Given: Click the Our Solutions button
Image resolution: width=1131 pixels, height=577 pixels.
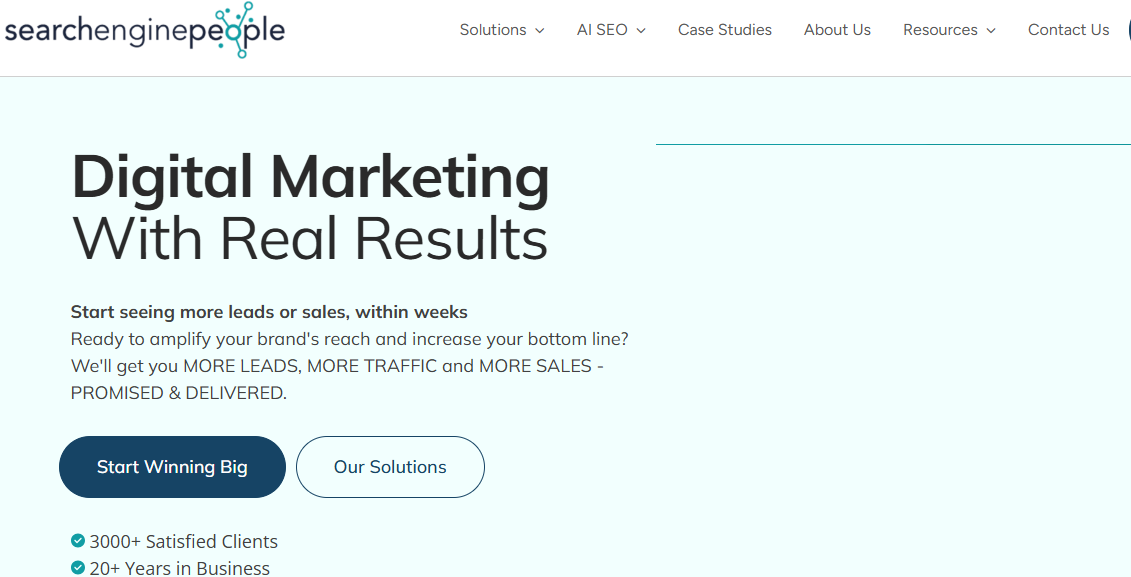Looking at the screenshot, I should coord(390,467).
